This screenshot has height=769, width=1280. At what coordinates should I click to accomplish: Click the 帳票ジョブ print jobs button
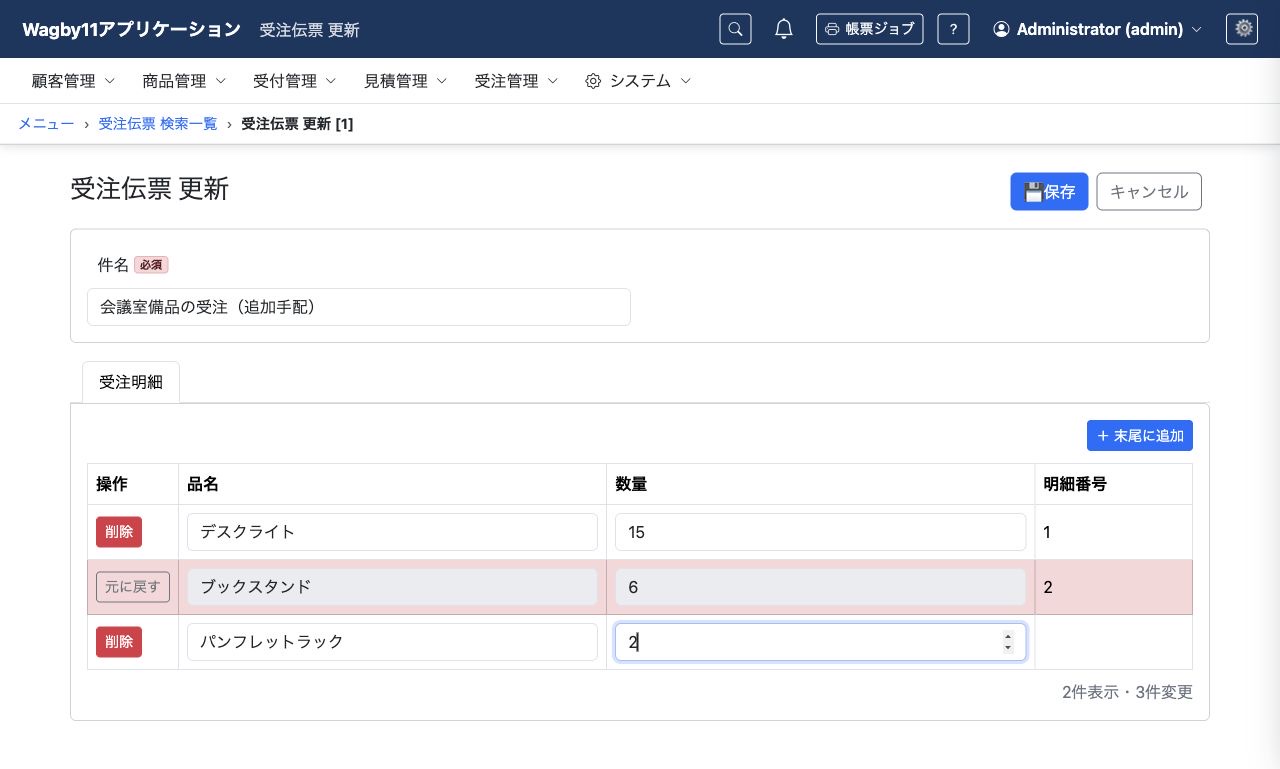[869, 29]
